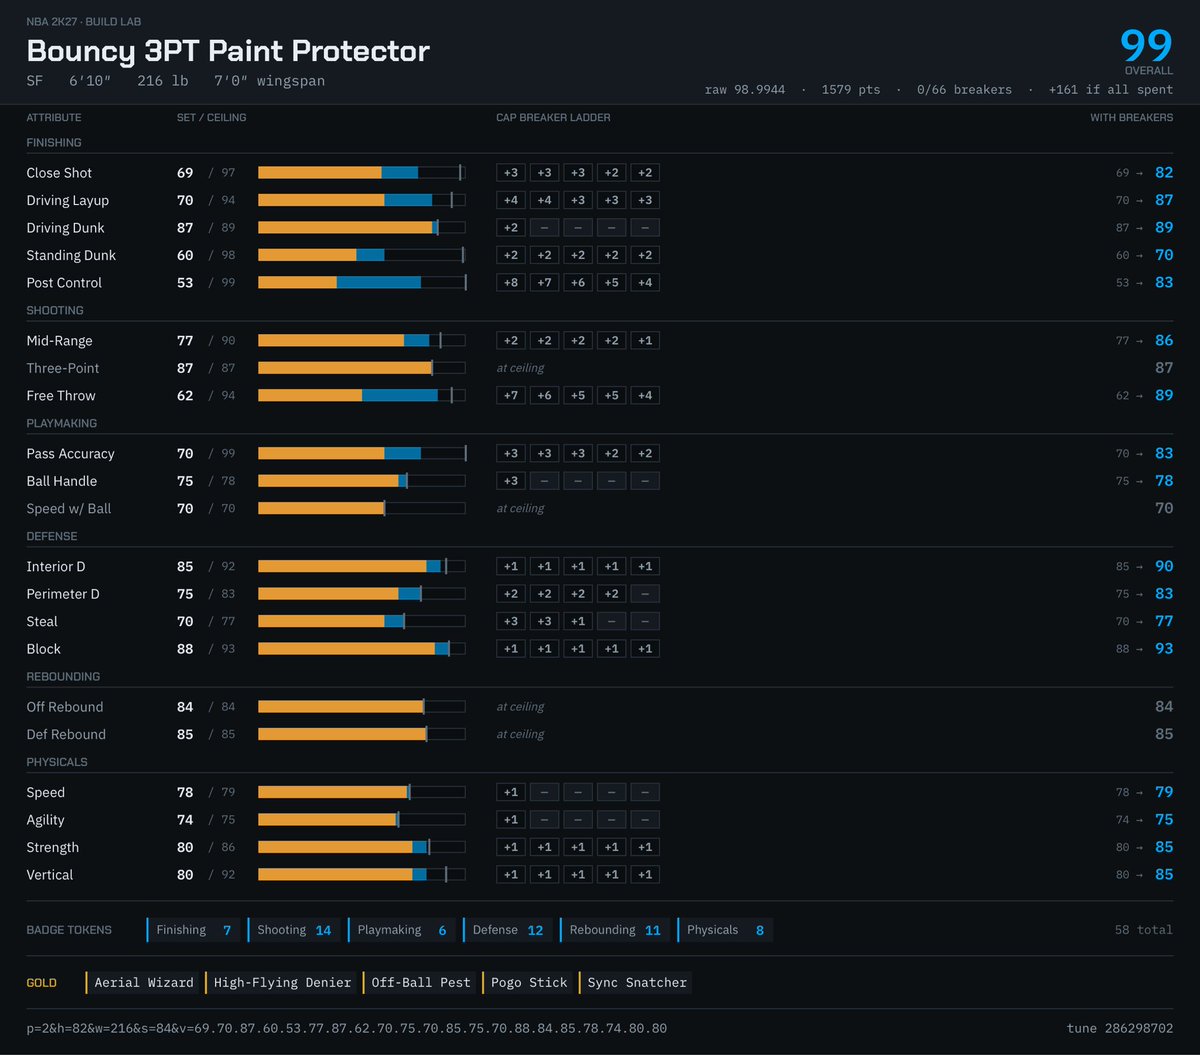Select the Pogo Stick gold badge
Viewport: 1200px width, 1055px height.
(x=528, y=983)
